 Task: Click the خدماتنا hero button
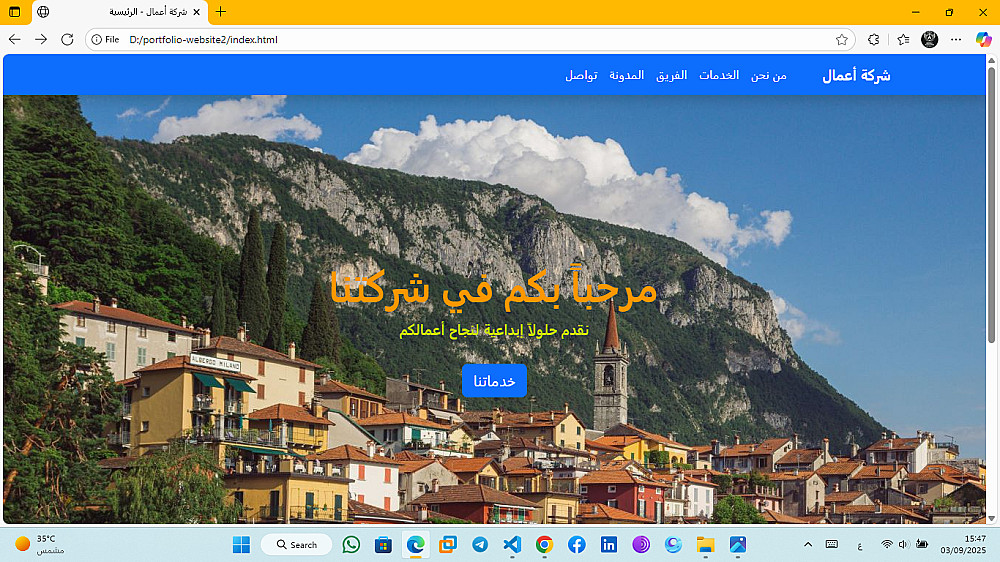[494, 381]
